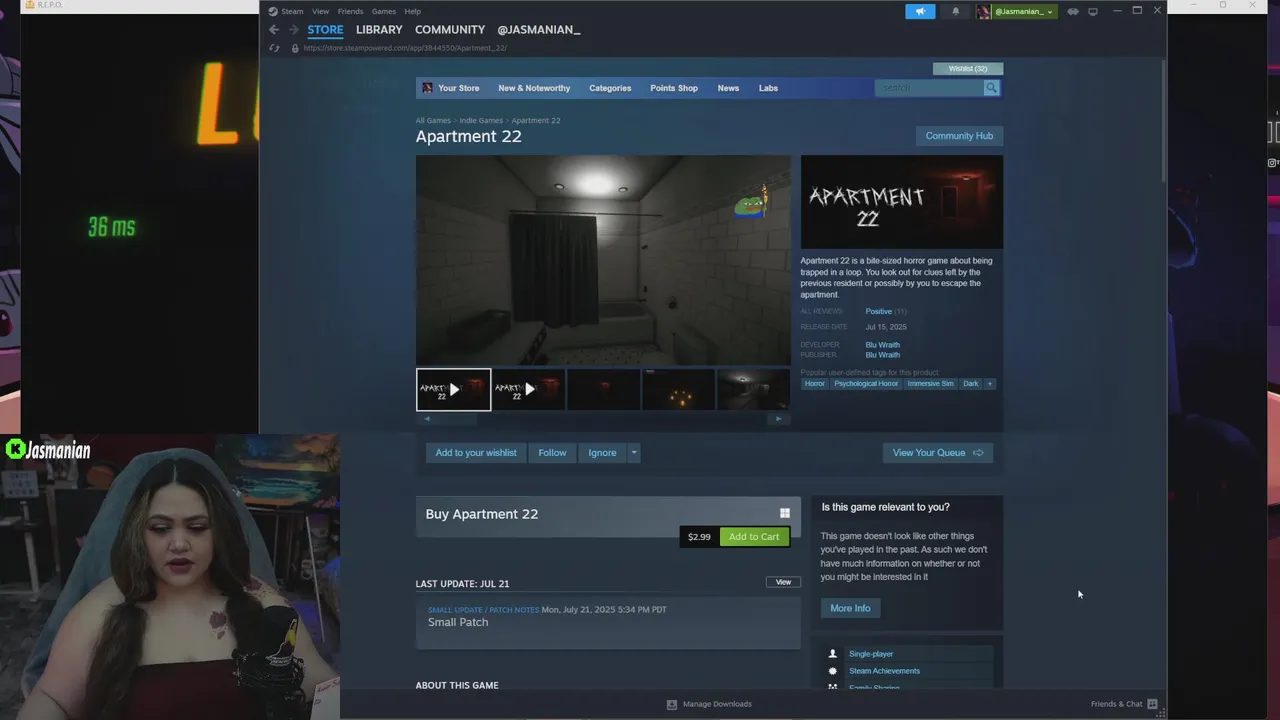Open the Steam menu

pyautogui.click(x=292, y=11)
